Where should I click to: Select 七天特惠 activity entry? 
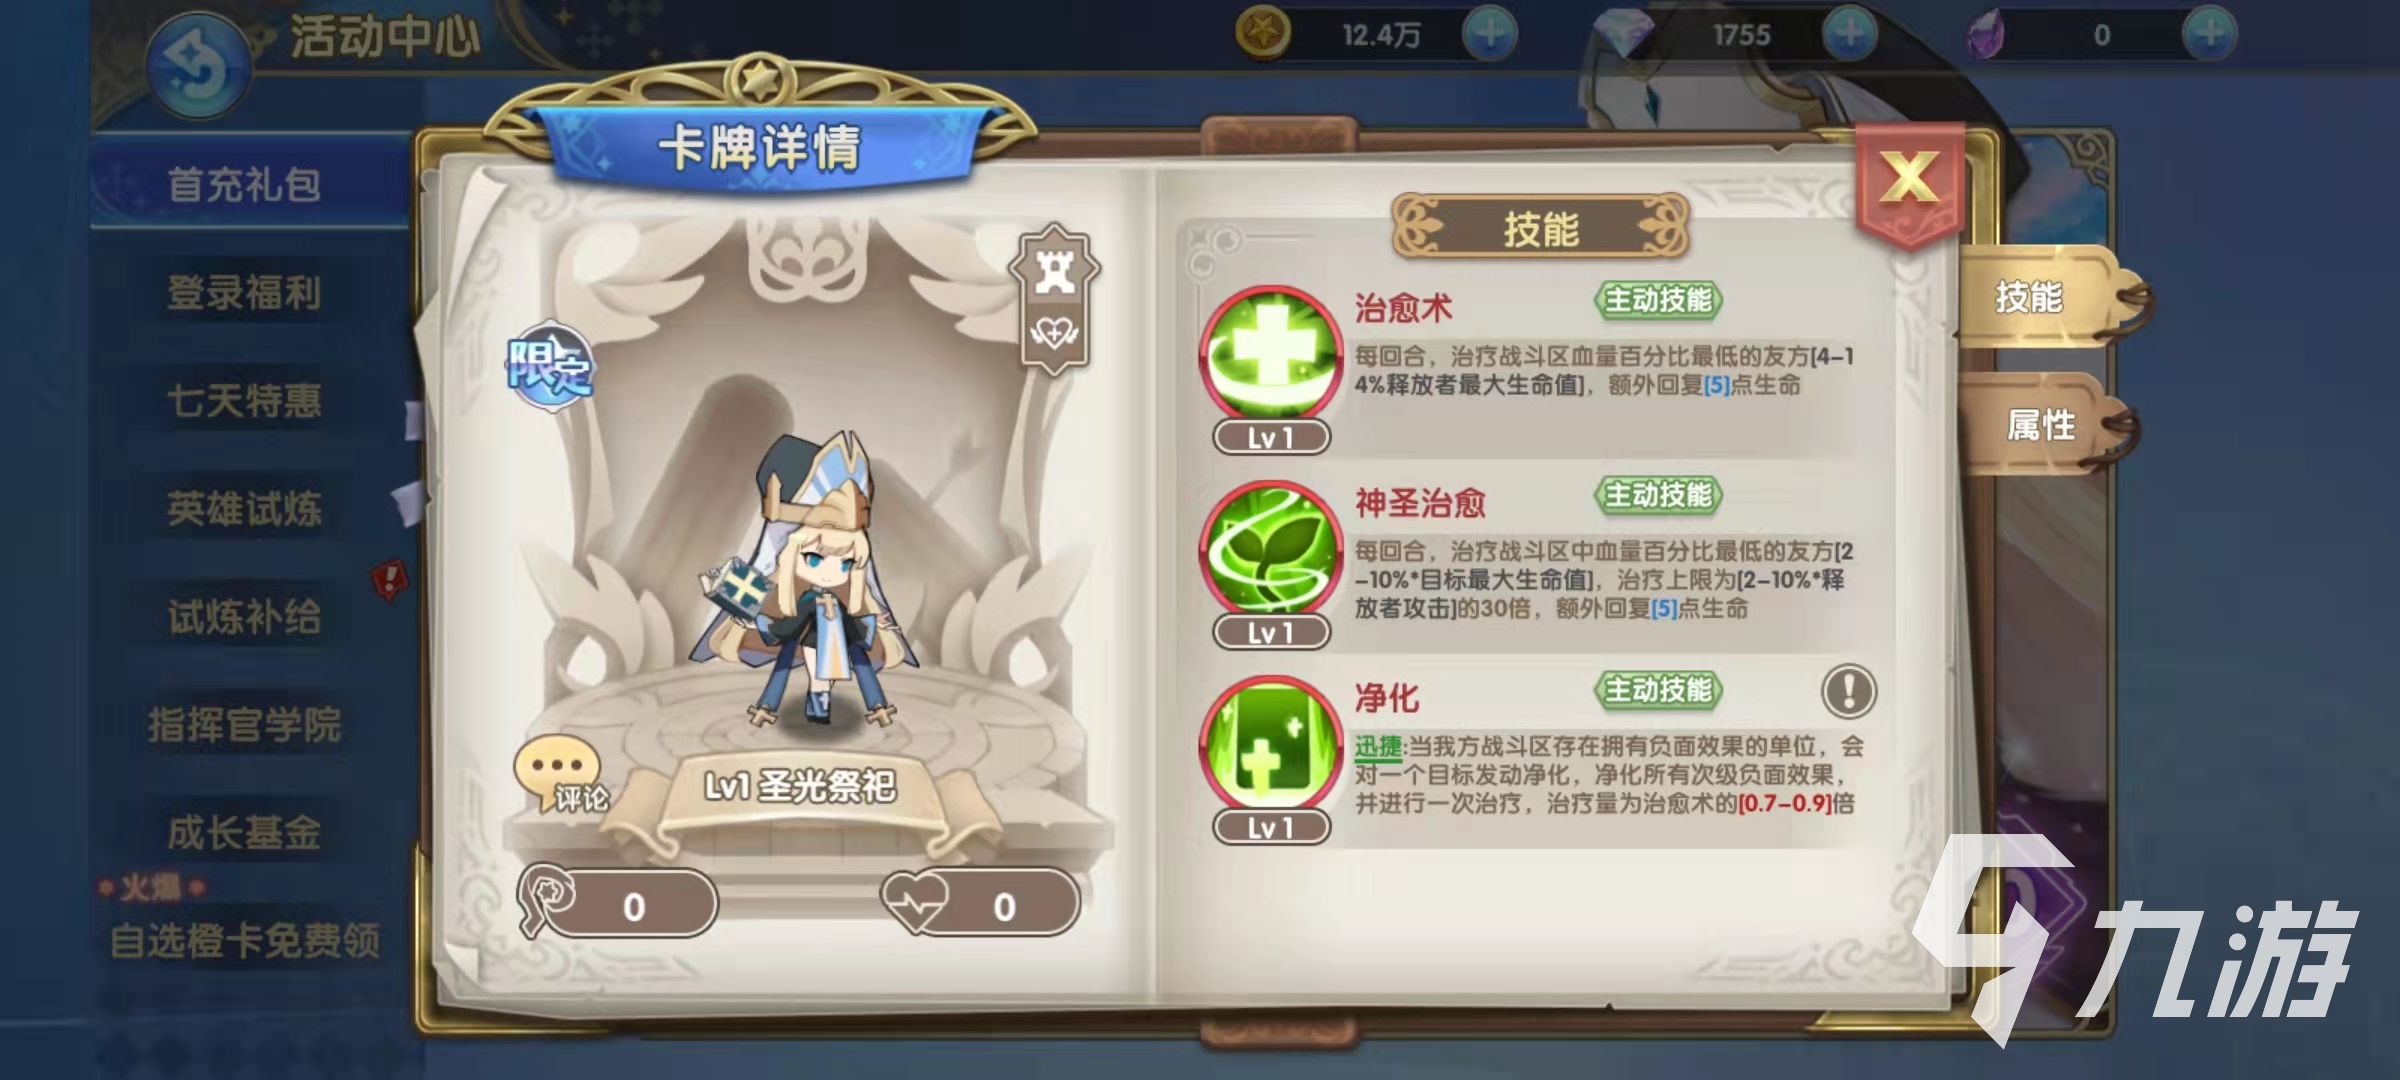pyautogui.click(x=245, y=401)
